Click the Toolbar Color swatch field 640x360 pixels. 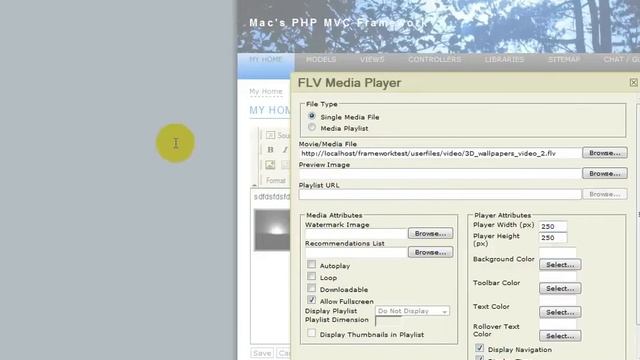[558, 276]
